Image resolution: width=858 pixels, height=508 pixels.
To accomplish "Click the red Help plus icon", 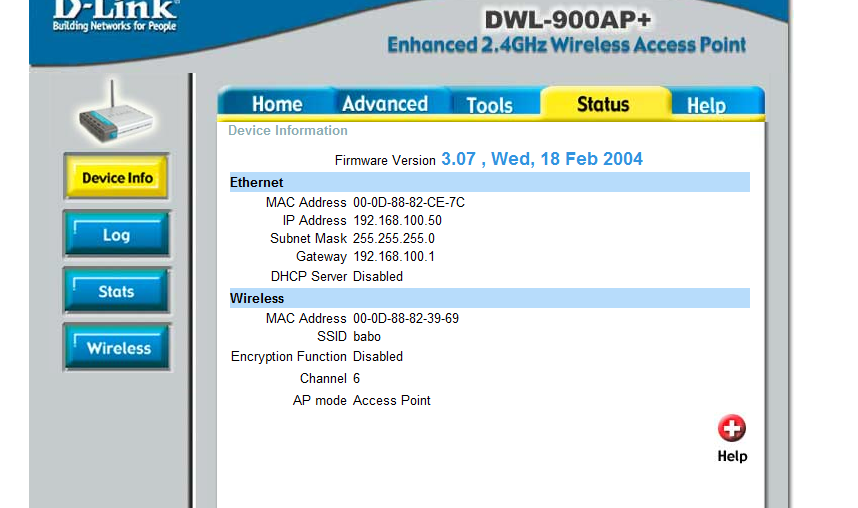I will [x=732, y=428].
